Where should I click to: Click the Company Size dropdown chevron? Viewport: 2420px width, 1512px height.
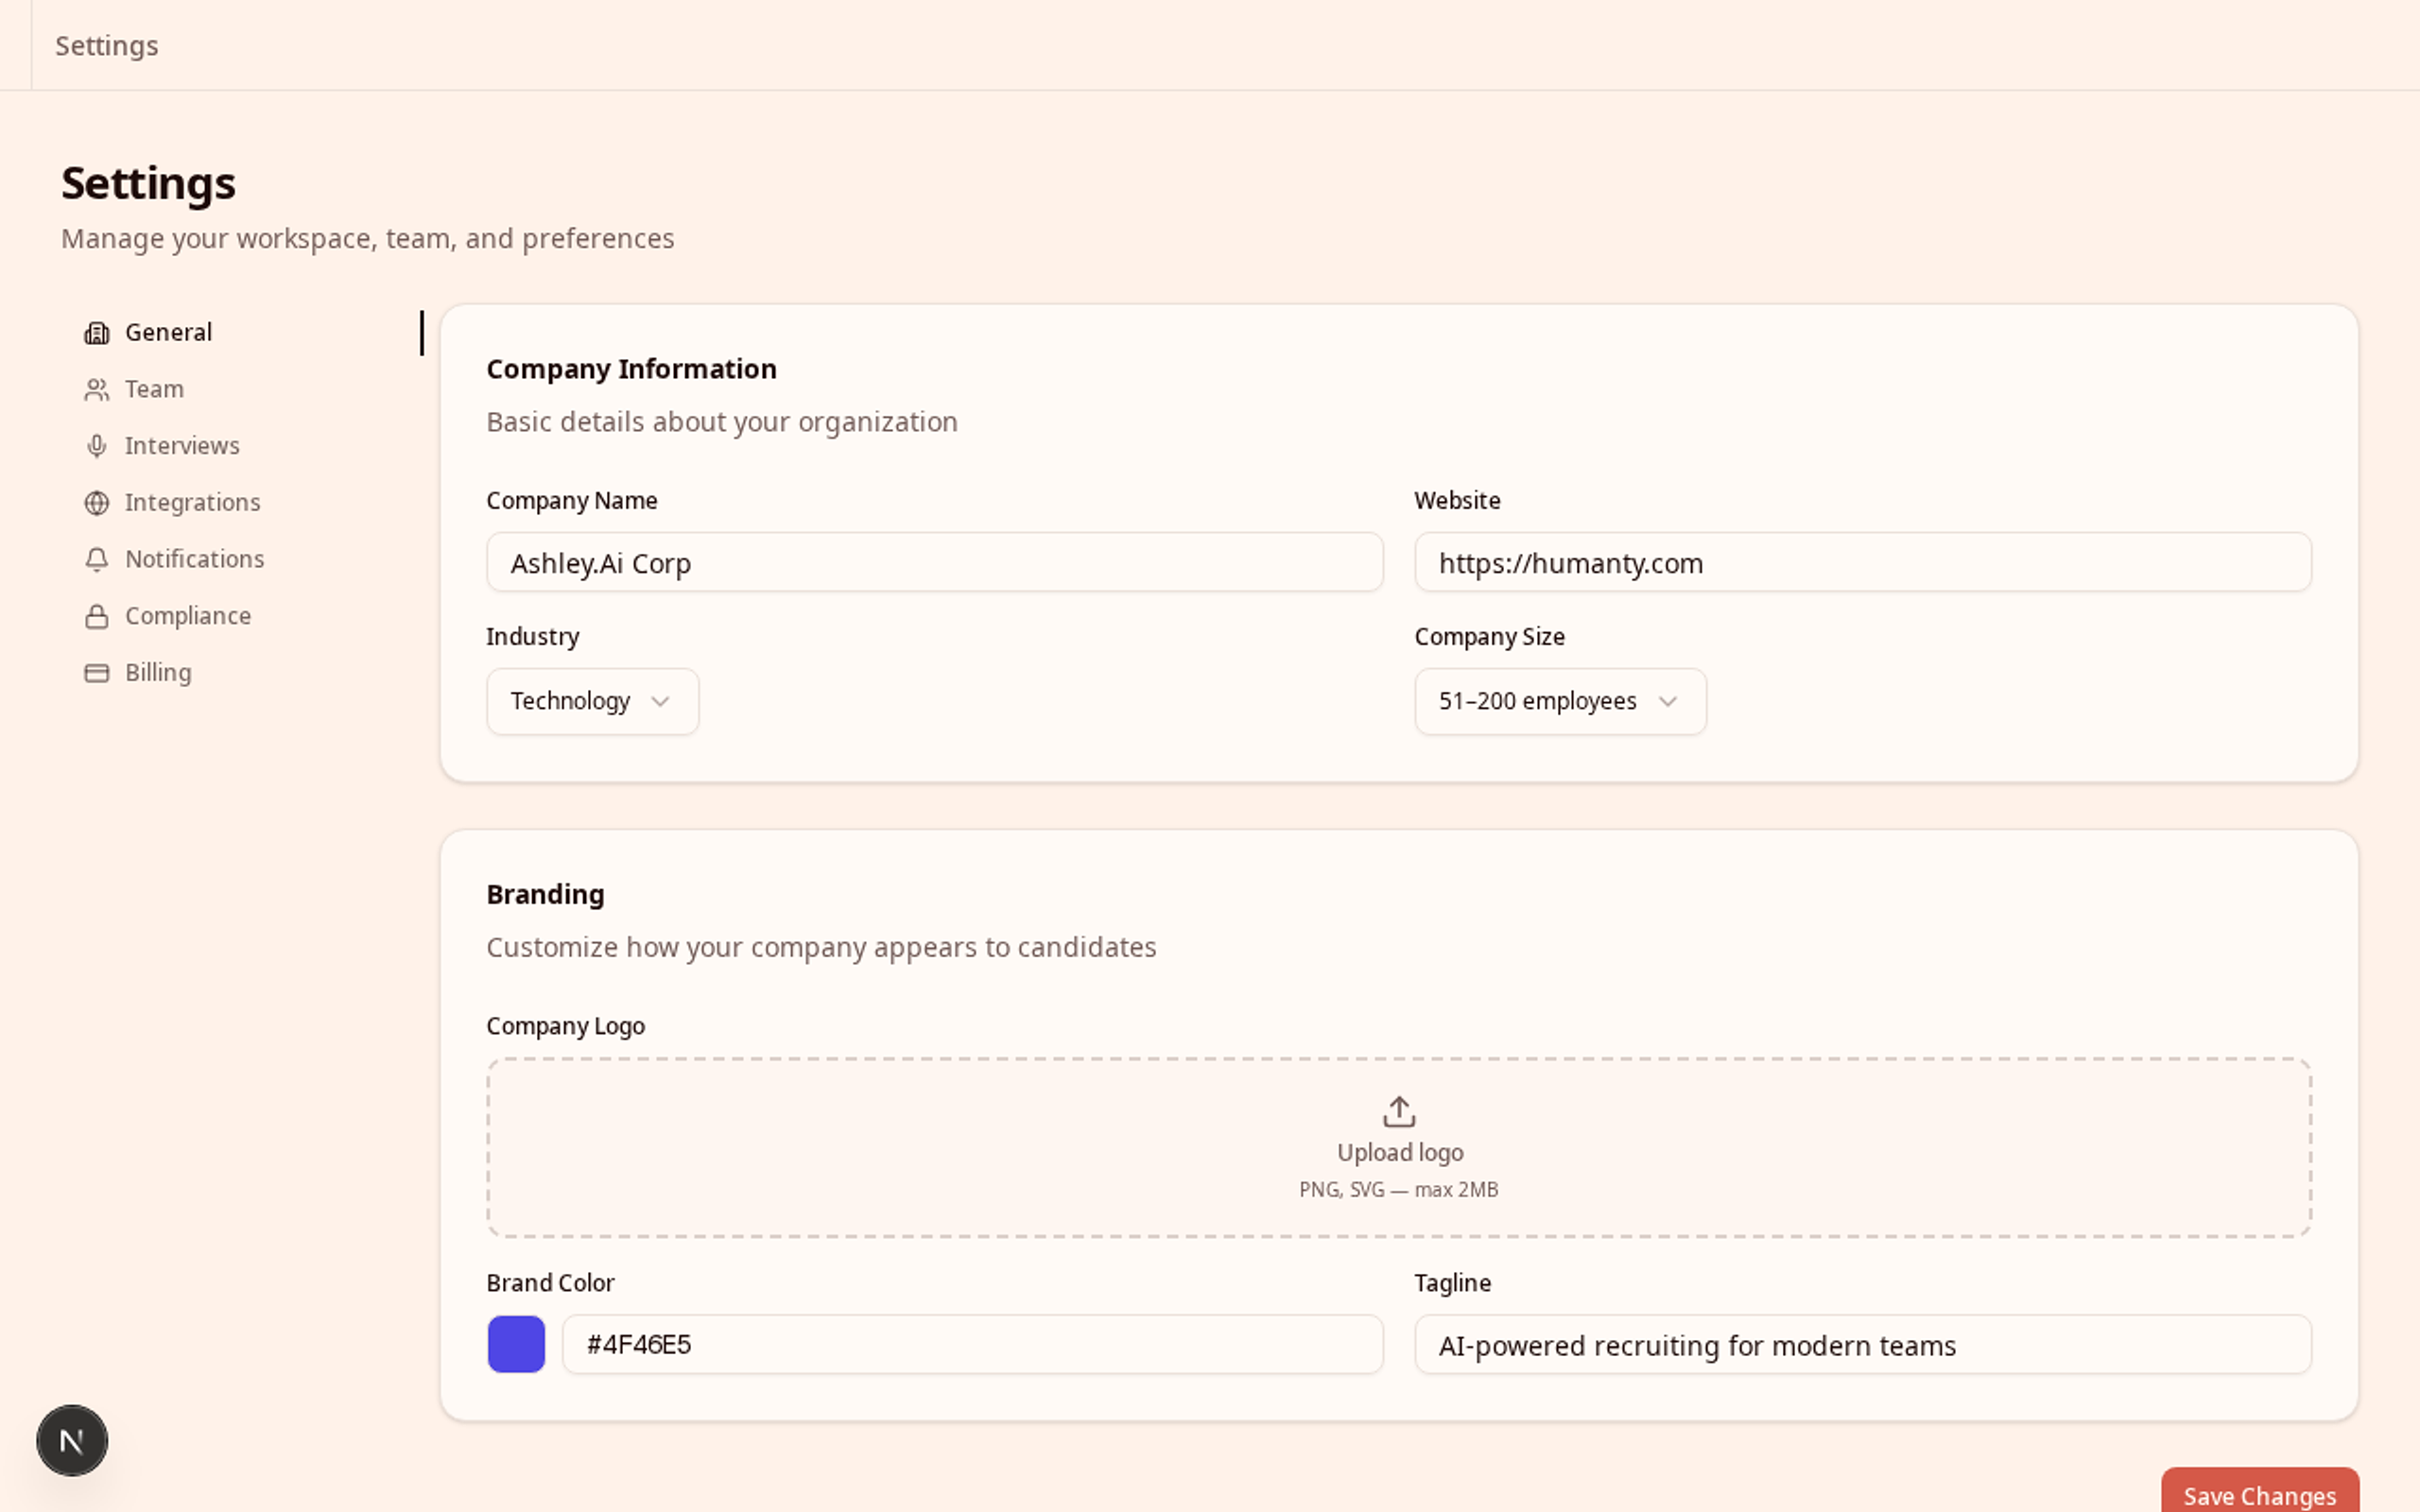coord(1667,702)
